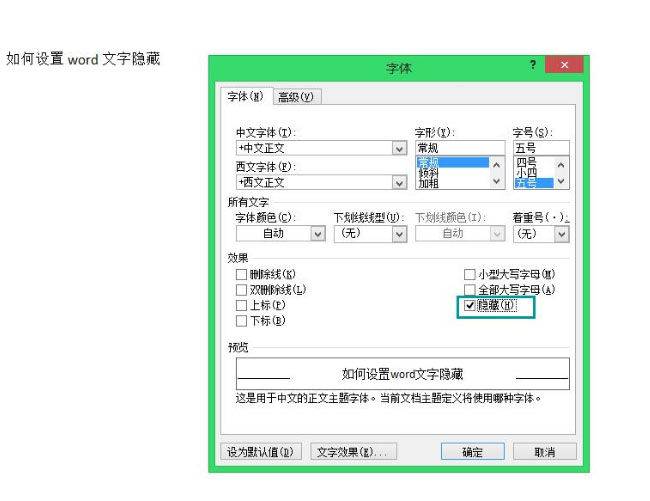Image resolution: width=650 pixels, height=501 pixels.
Task: Enable the 双删除线(L) checkbox
Action: (241, 290)
